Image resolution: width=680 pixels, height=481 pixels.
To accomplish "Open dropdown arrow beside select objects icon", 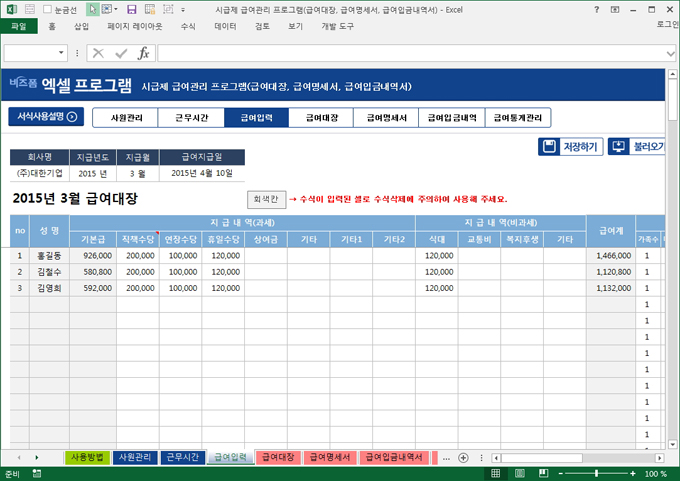I will click(116, 9).
